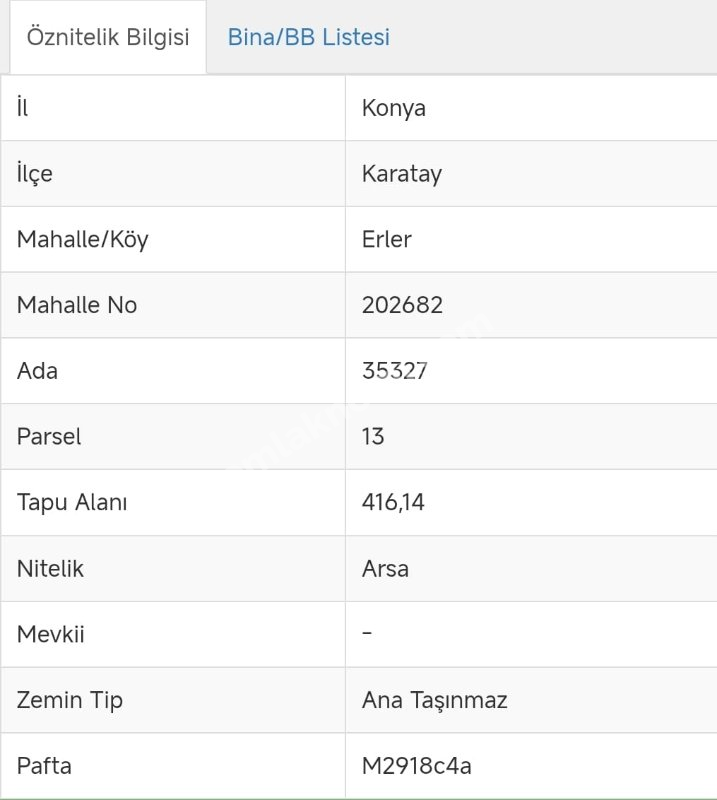717x800 pixels.
Task: Select the Zemin Tip label
Action: click(70, 700)
